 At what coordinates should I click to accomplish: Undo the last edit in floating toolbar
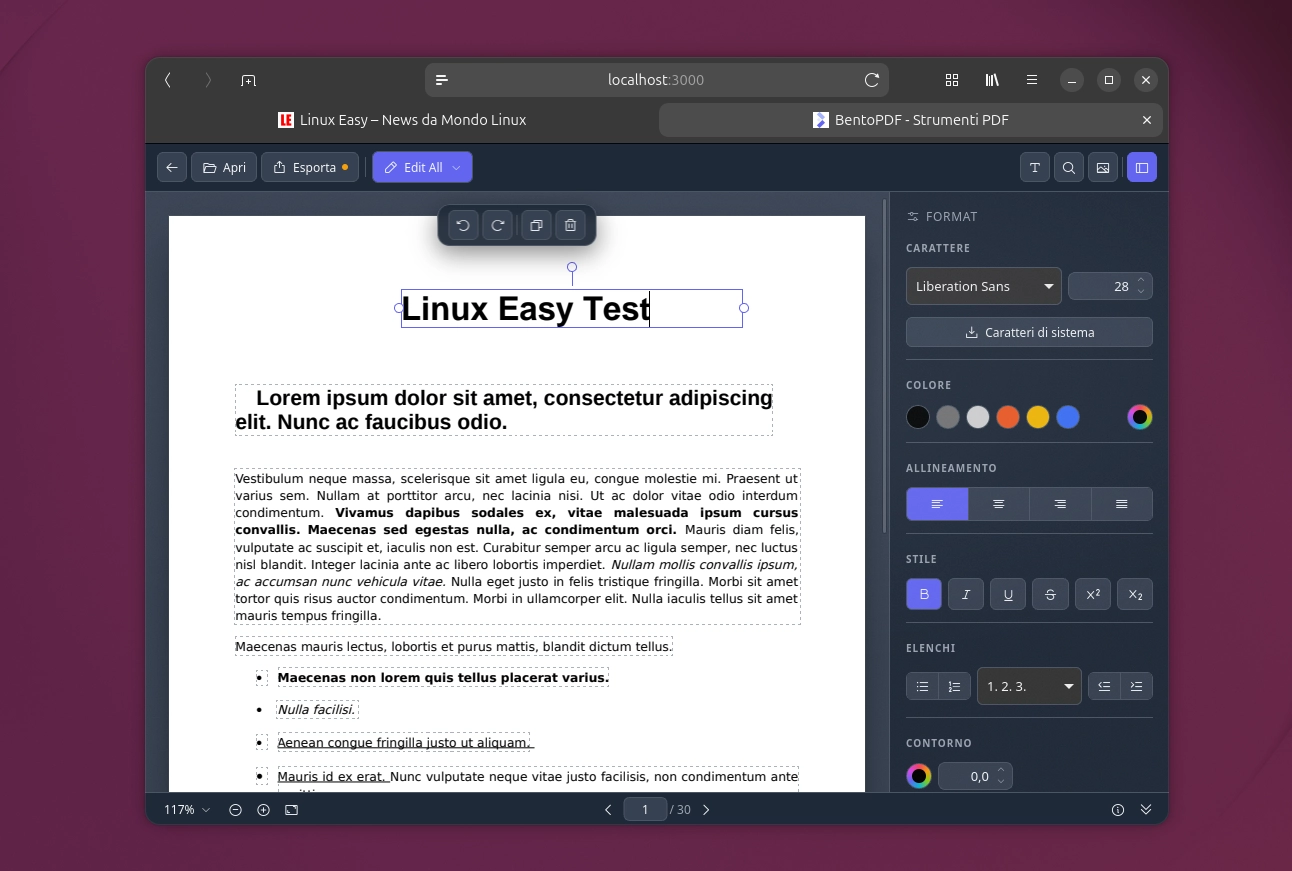[x=463, y=225]
